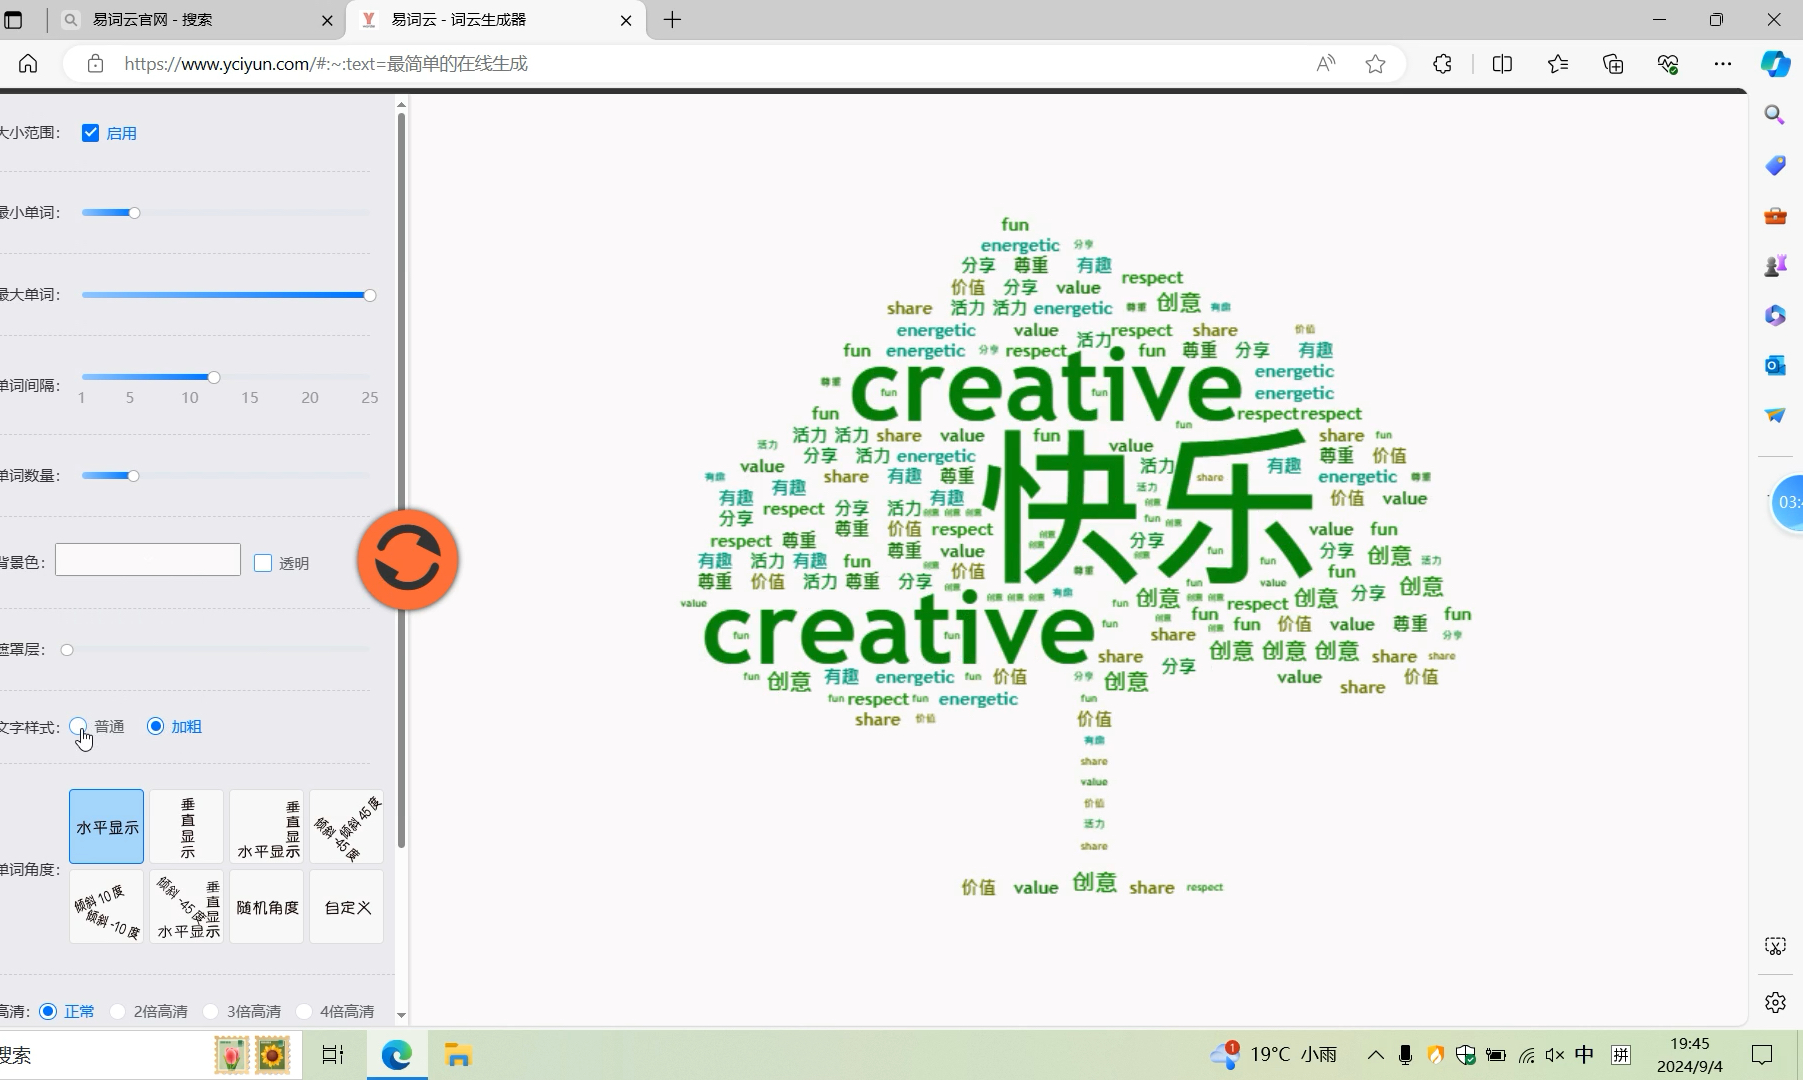Open Copilot in the browser toolbar
The width and height of the screenshot is (1803, 1080).
coord(1775,63)
